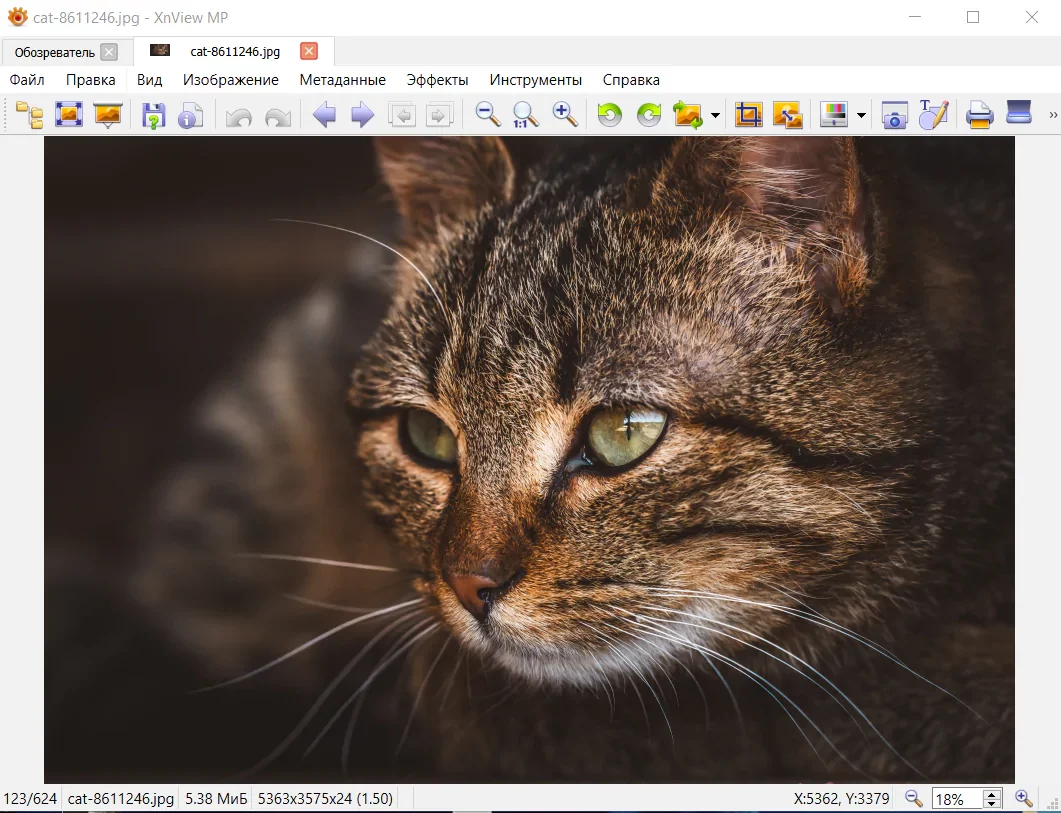Close the cat-8611246.jpg tab
This screenshot has width=1061, height=813.
pyautogui.click(x=309, y=51)
